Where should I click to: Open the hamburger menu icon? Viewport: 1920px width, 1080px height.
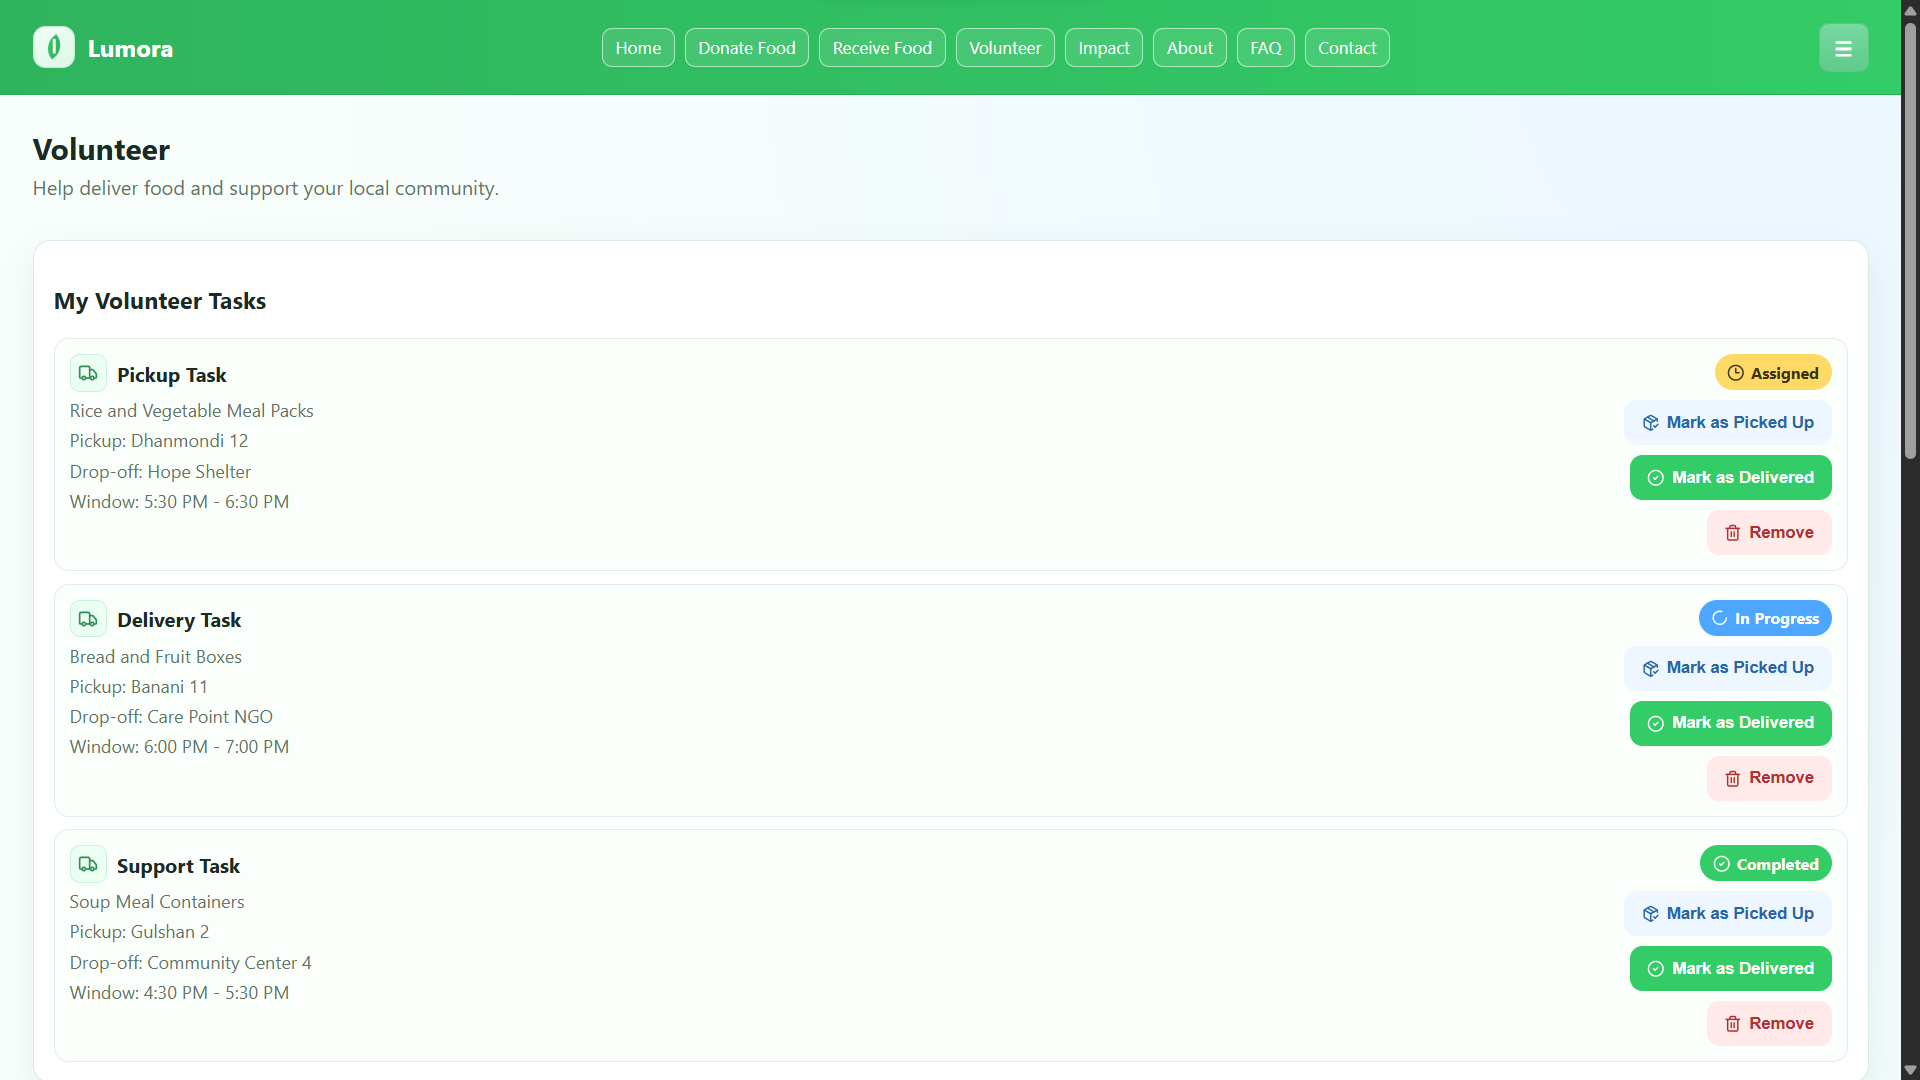tap(1843, 48)
